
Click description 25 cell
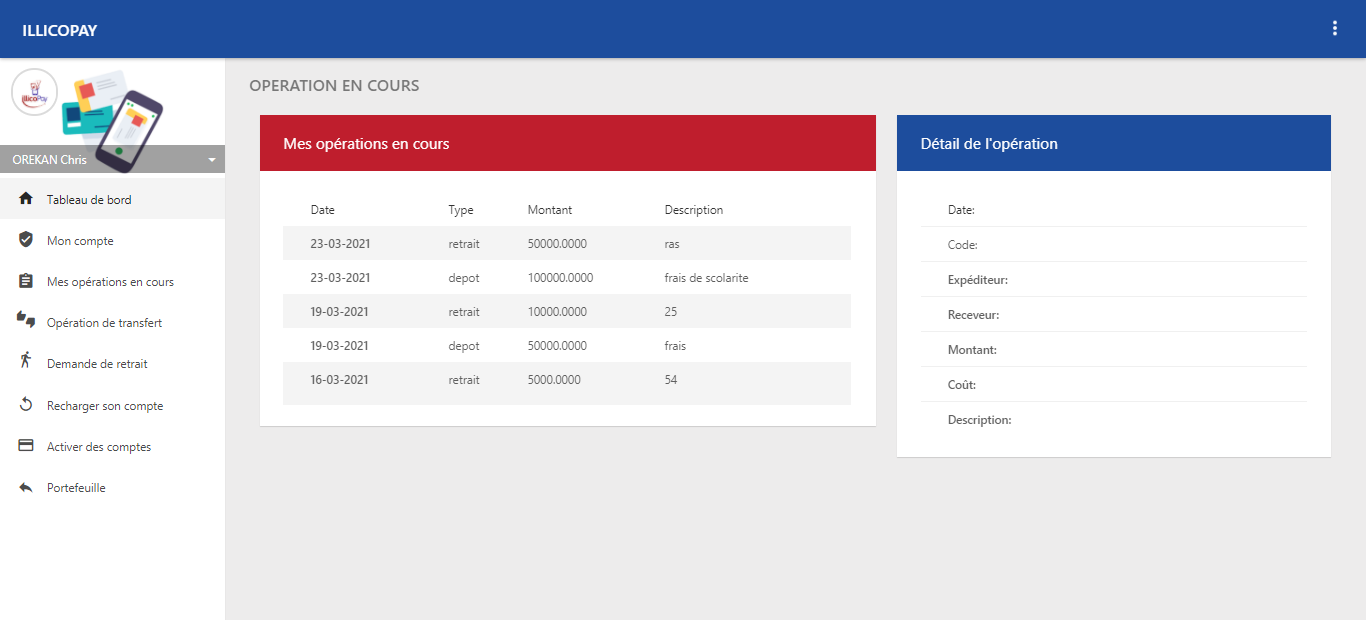point(671,311)
